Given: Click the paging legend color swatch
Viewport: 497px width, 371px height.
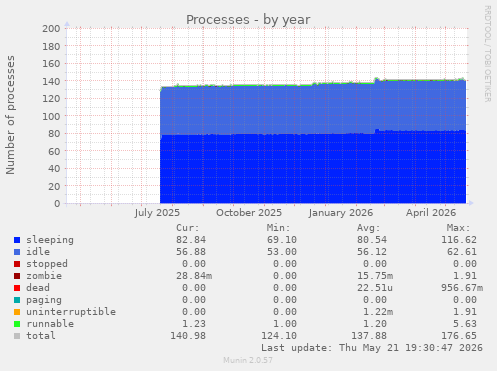Looking at the screenshot, I should [x=17, y=300].
